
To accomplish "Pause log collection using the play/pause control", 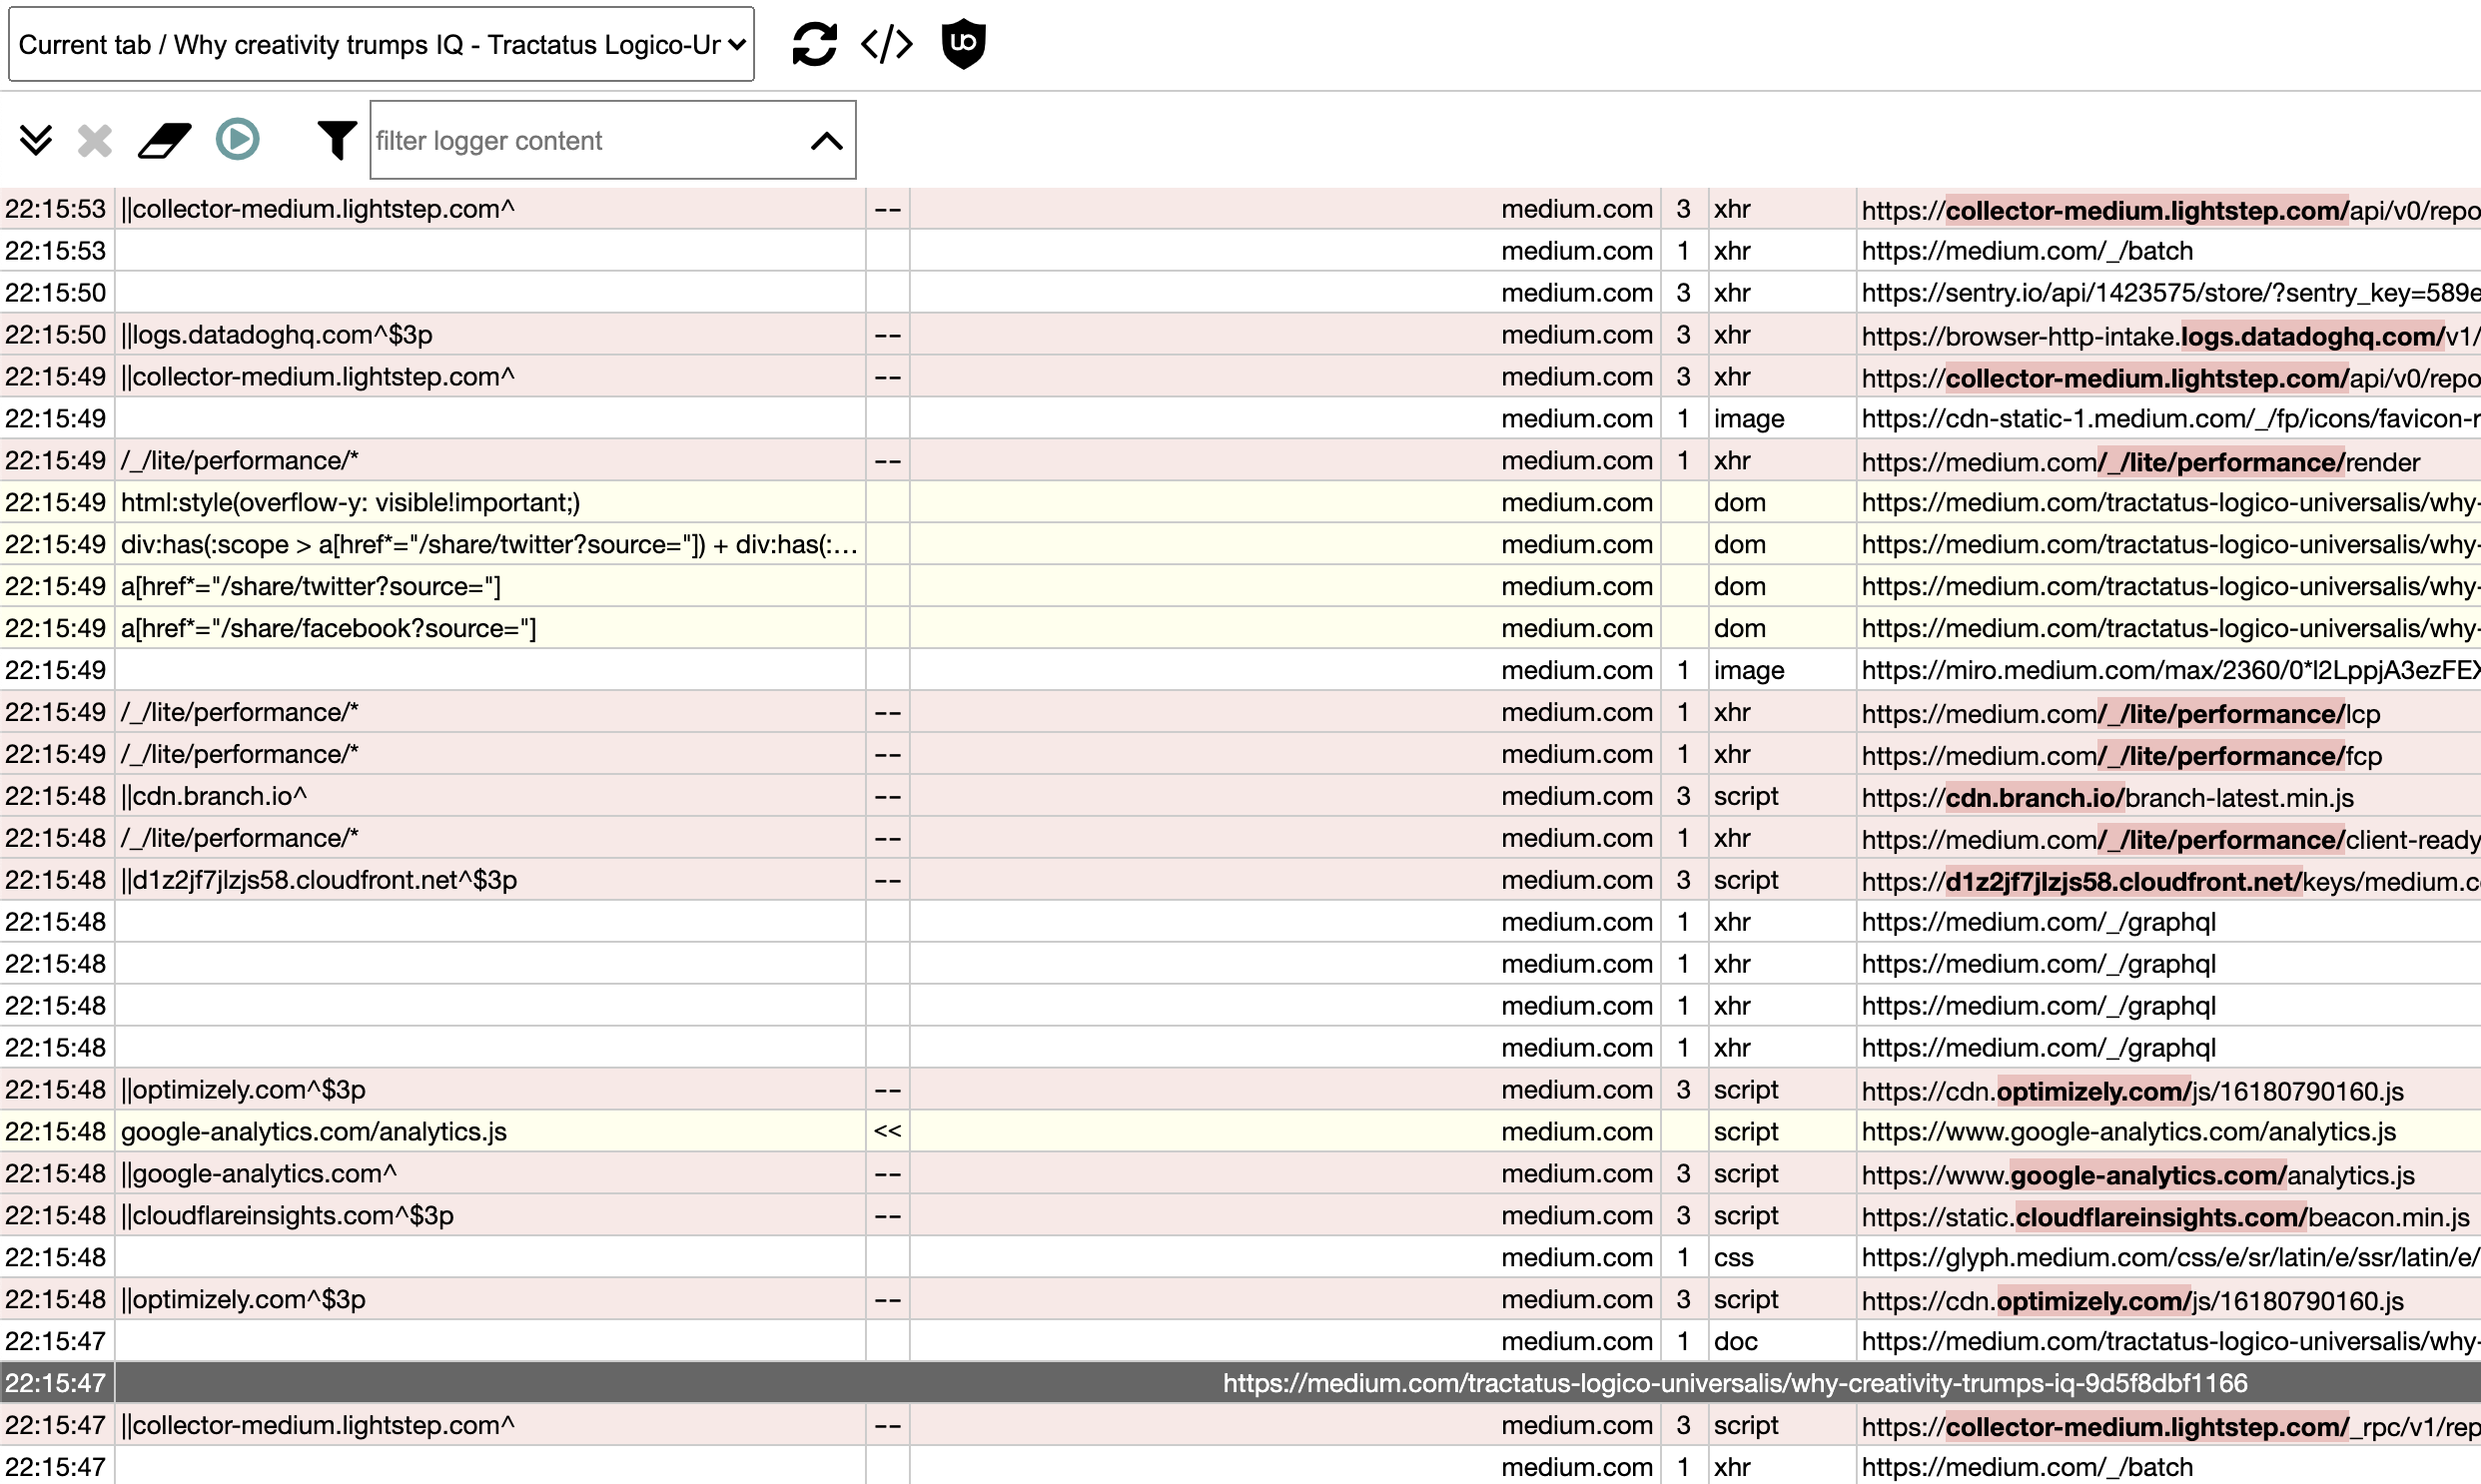I will pyautogui.click(x=237, y=140).
